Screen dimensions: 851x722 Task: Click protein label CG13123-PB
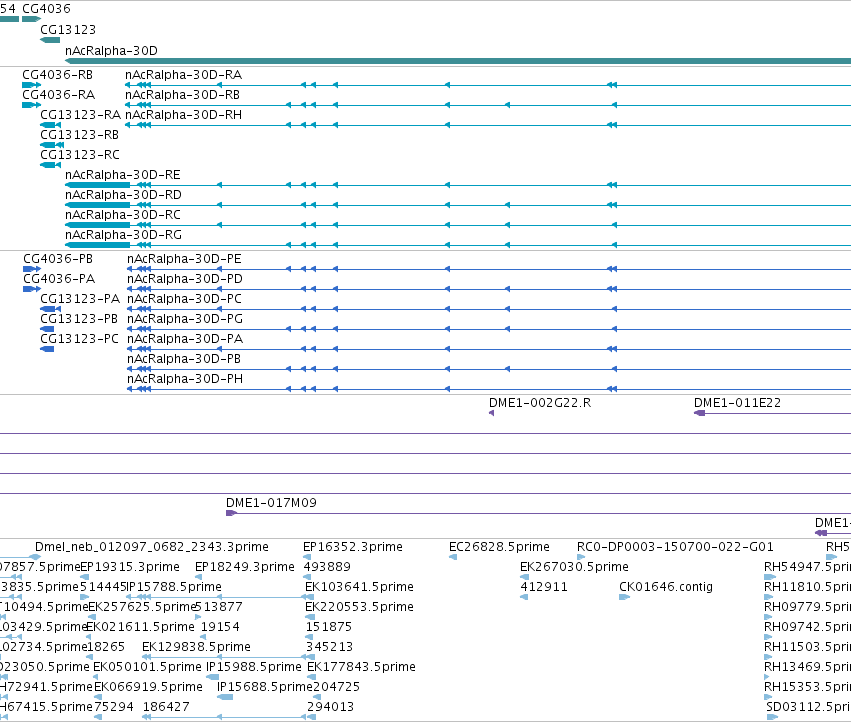click(79, 319)
